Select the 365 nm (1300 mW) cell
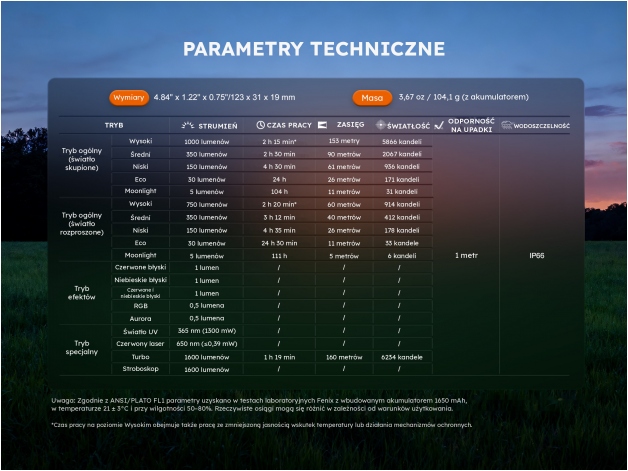 [x=207, y=331]
